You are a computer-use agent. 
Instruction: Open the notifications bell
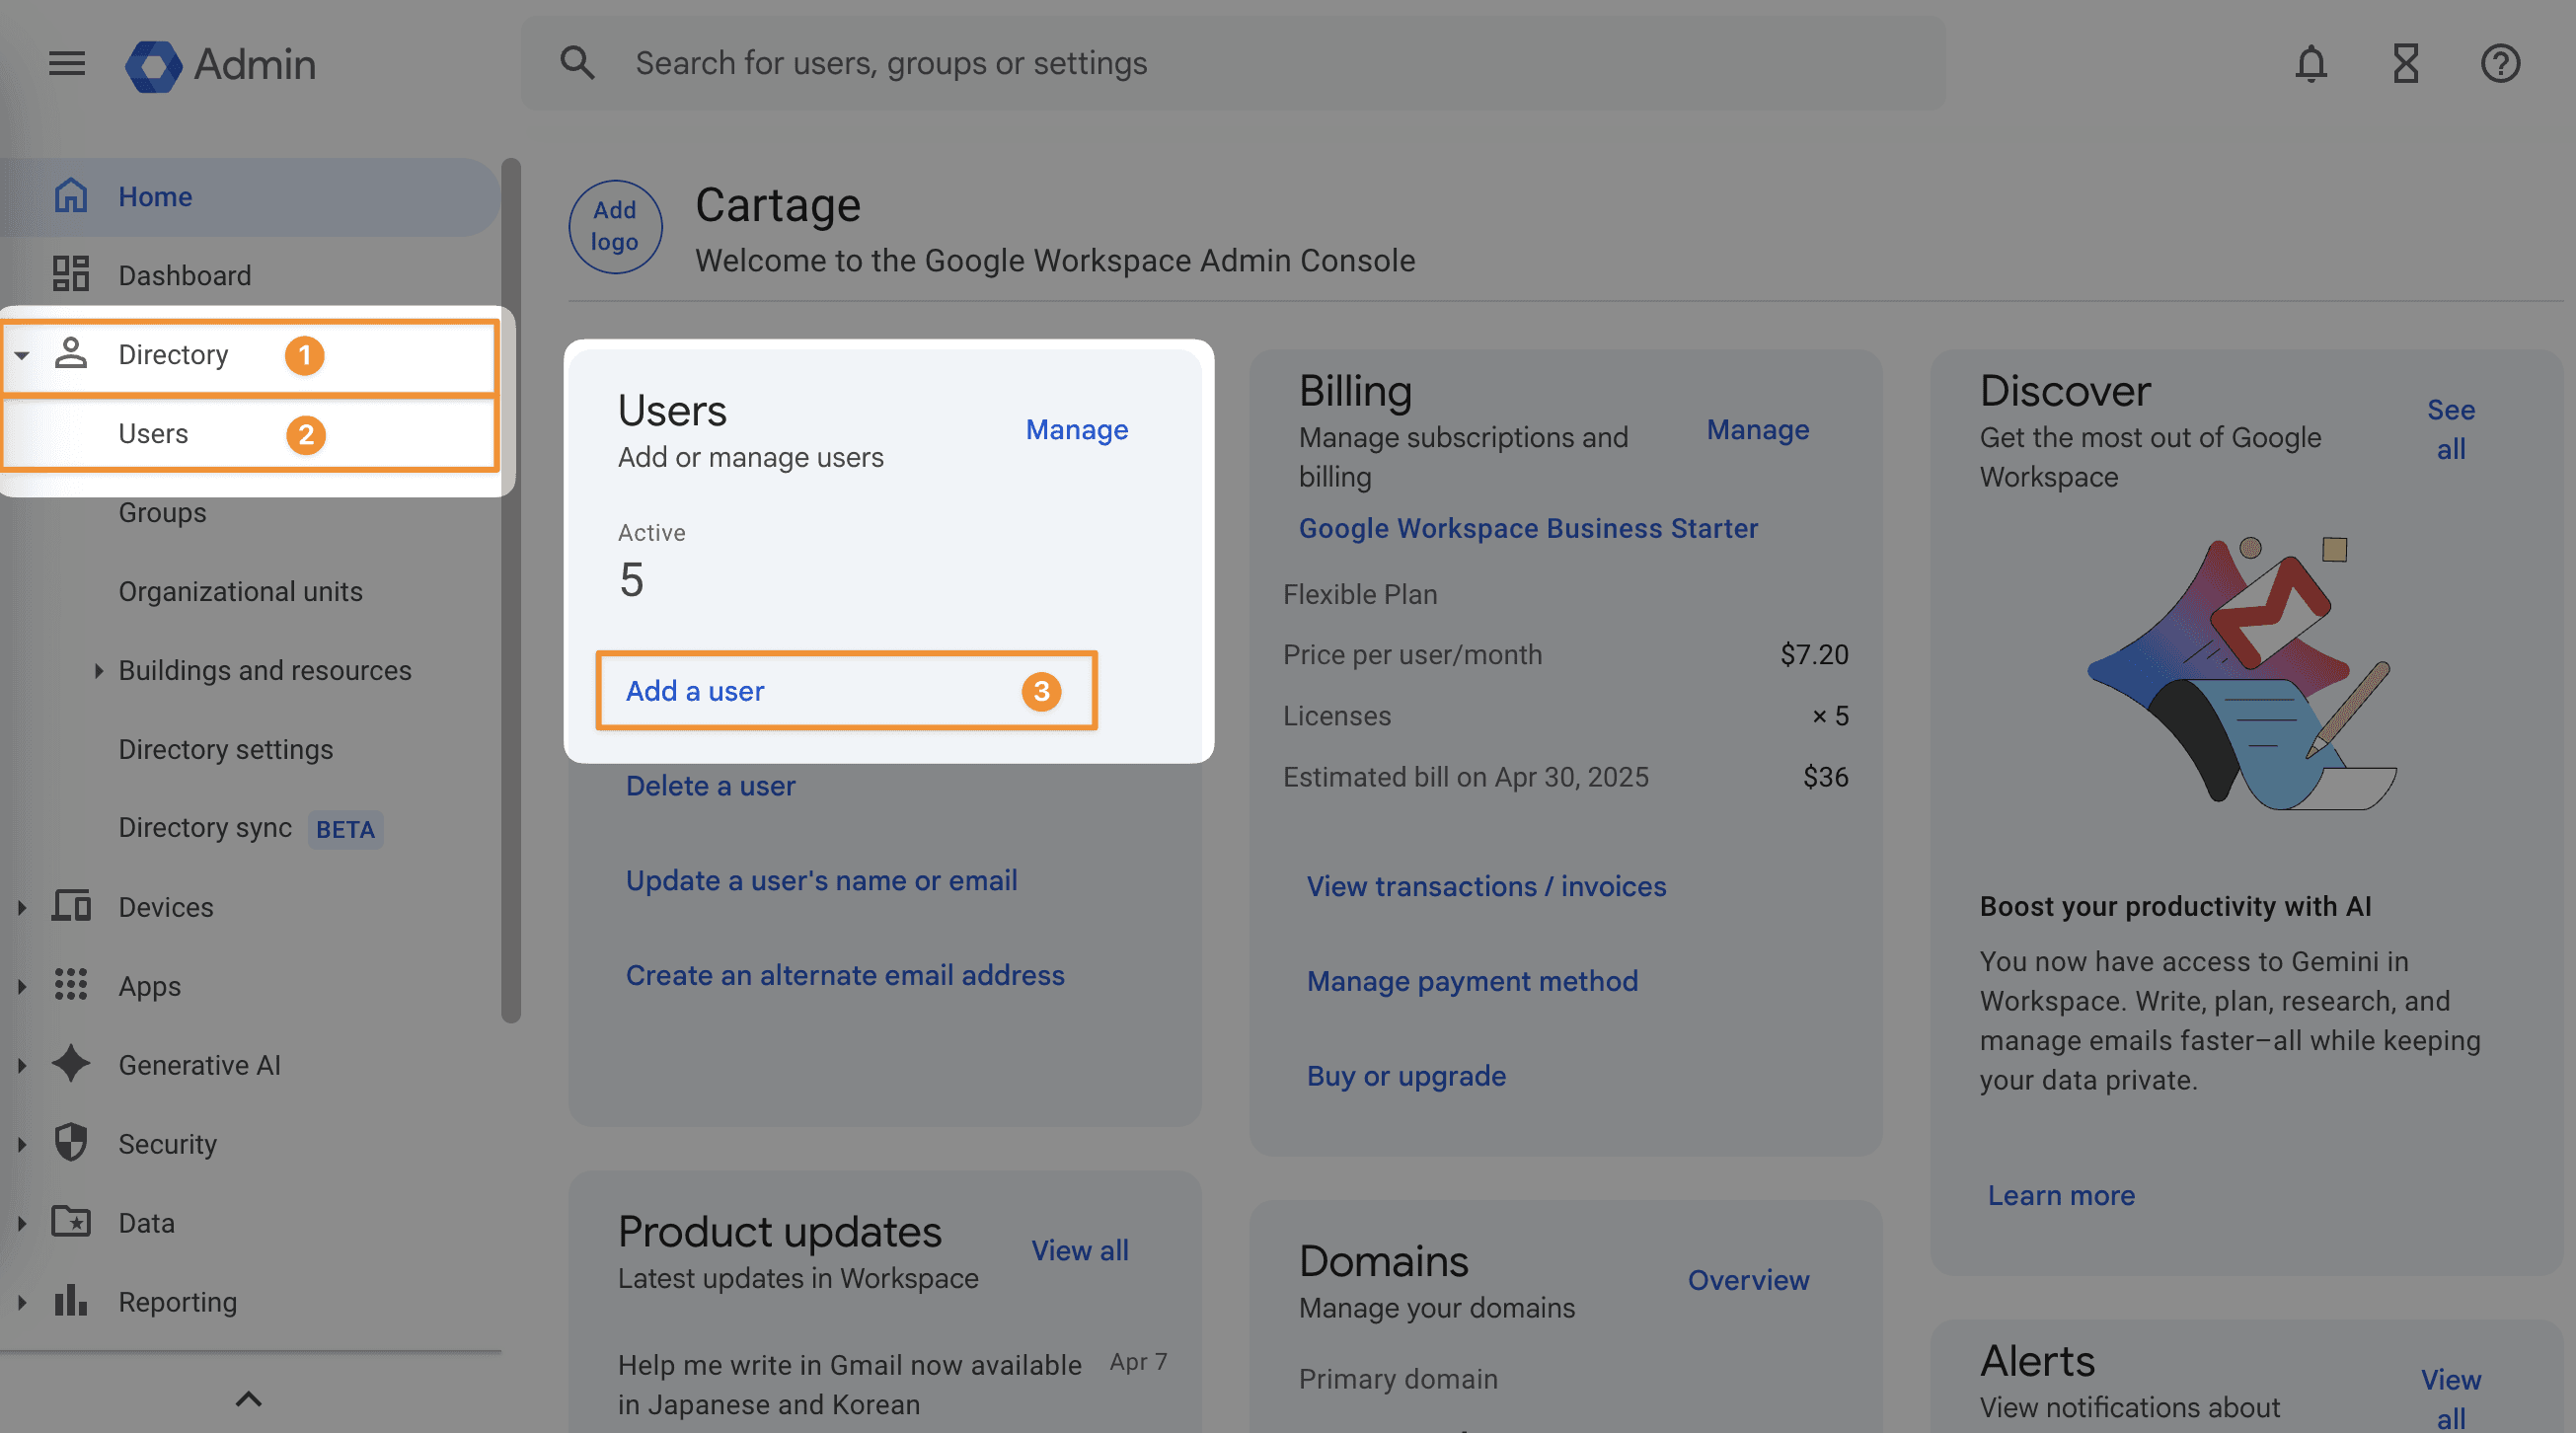(2310, 64)
